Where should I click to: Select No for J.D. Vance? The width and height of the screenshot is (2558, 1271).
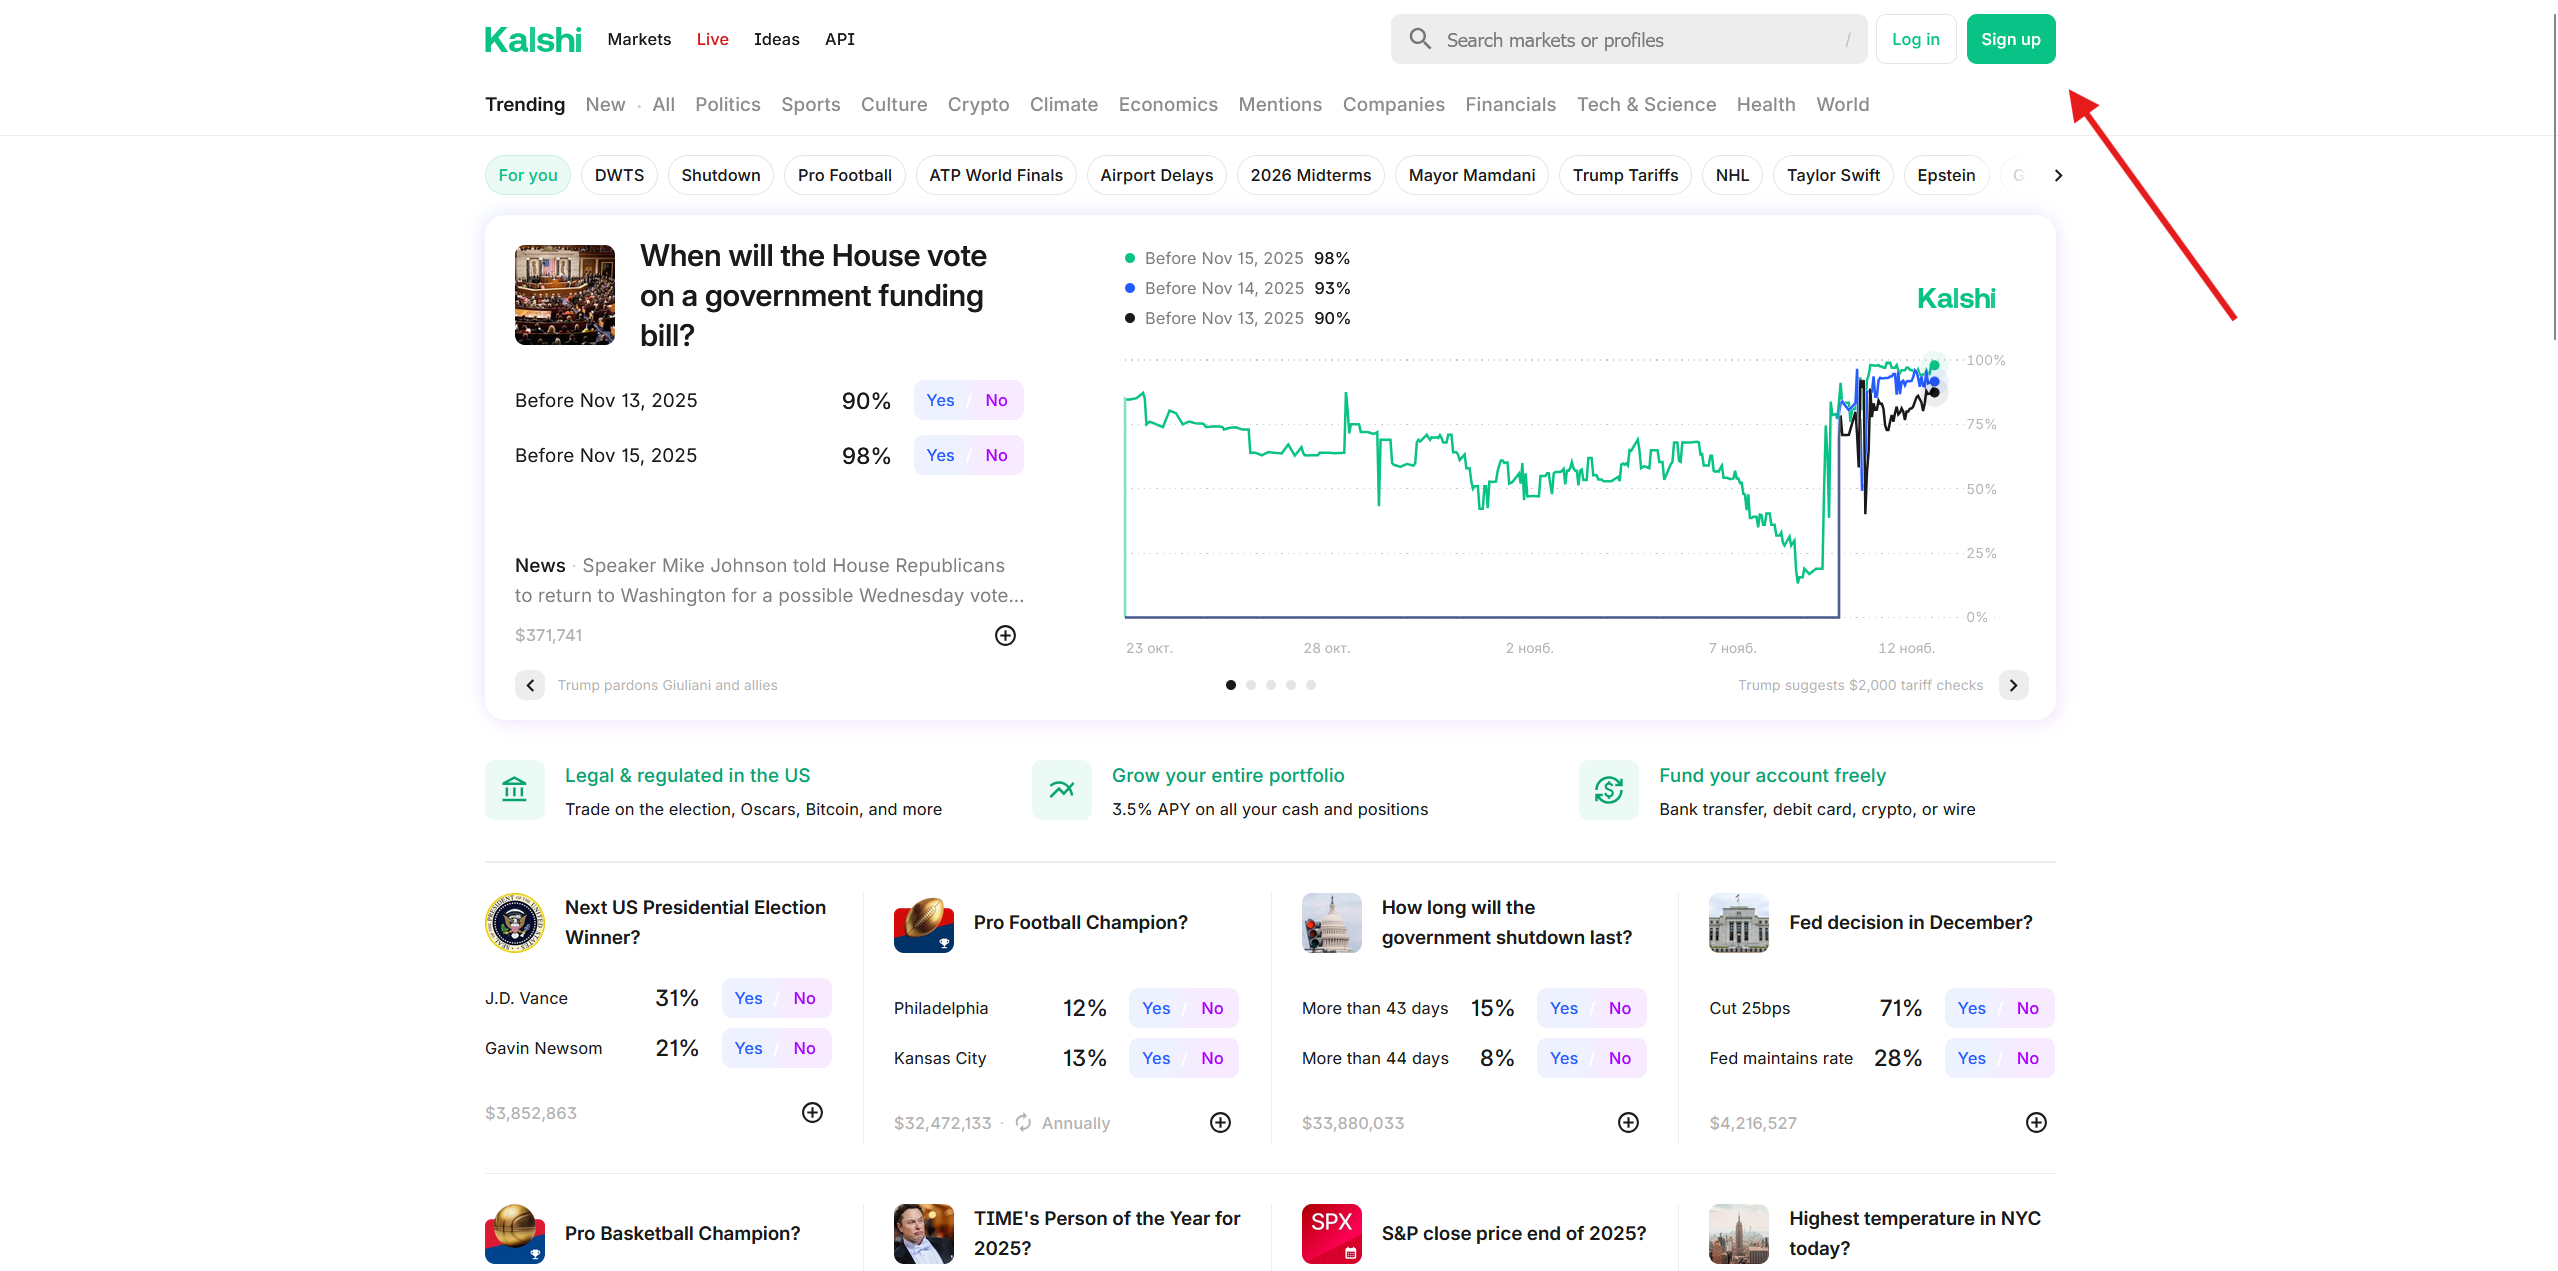tap(804, 998)
